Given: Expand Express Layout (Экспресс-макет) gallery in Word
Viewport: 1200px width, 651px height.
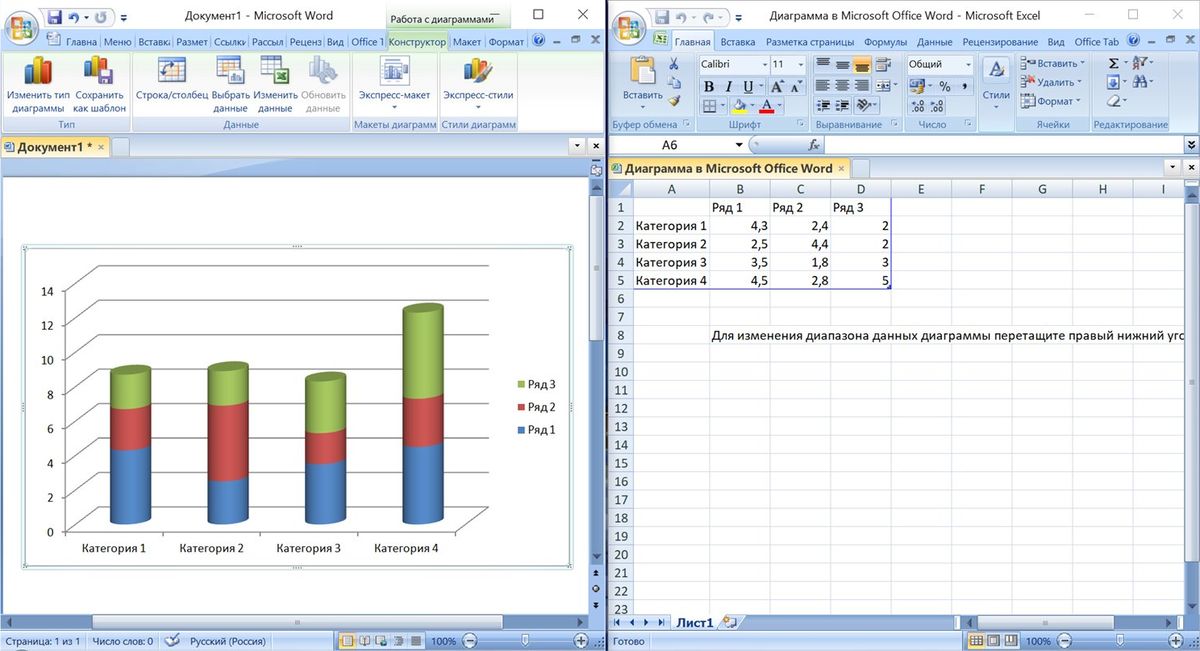Looking at the screenshot, I should click(394, 85).
